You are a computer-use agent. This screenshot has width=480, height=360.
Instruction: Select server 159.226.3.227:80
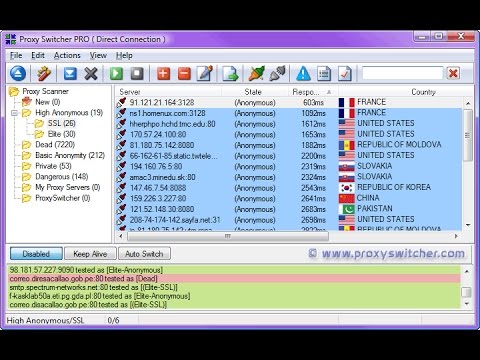coord(289,198)
